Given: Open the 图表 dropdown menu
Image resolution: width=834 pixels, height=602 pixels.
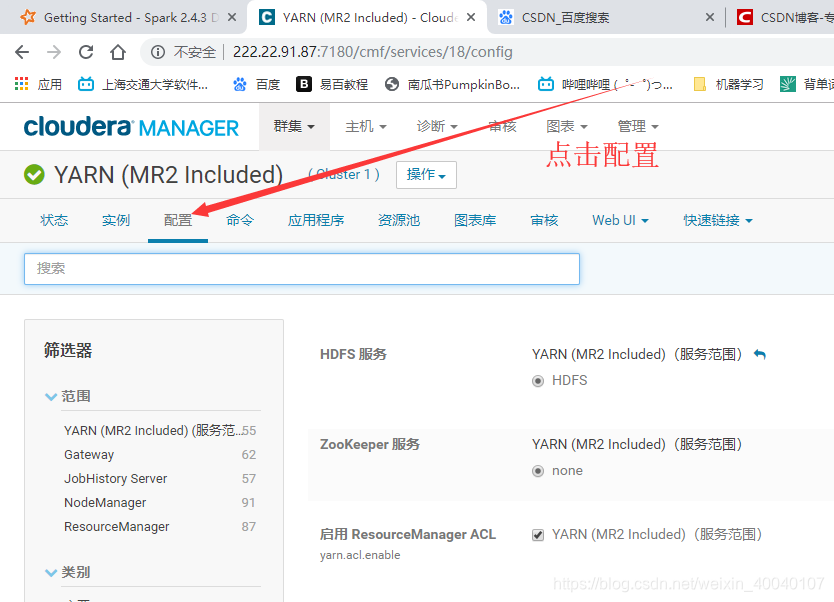Looking at the screenshot, I should click(x=566, y=127).
